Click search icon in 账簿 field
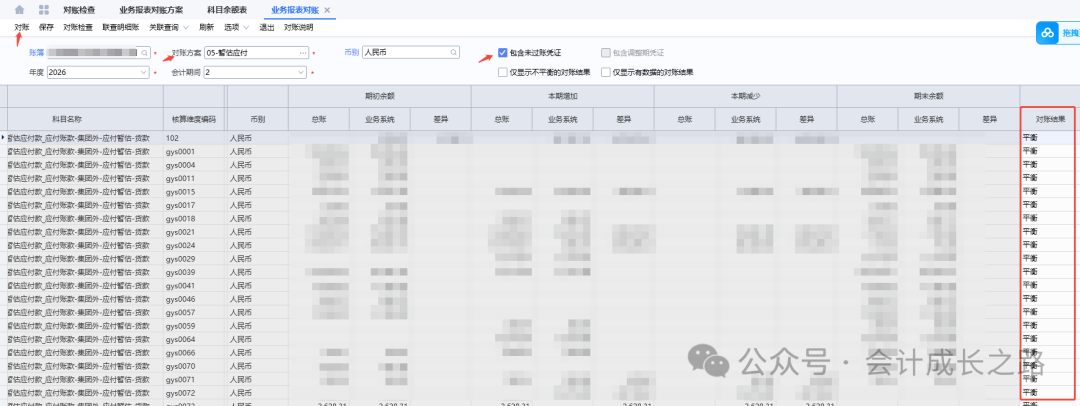The height and width of the screenshot is (406, 1080). 144,52
